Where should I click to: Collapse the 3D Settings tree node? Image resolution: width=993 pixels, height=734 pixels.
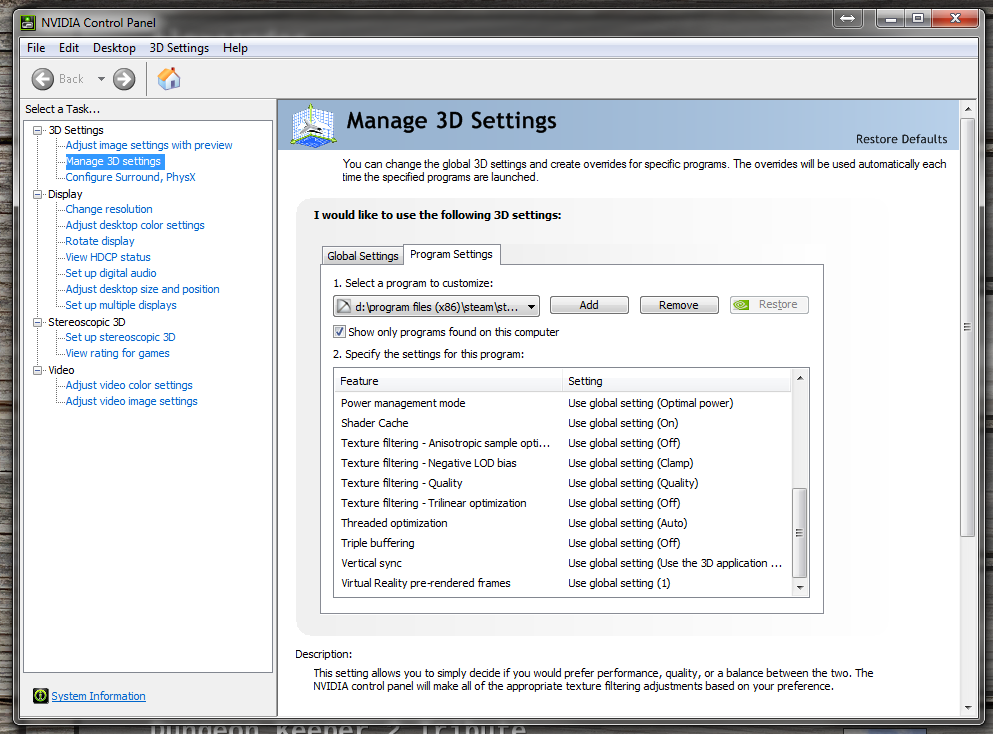[x=38, y=130]
